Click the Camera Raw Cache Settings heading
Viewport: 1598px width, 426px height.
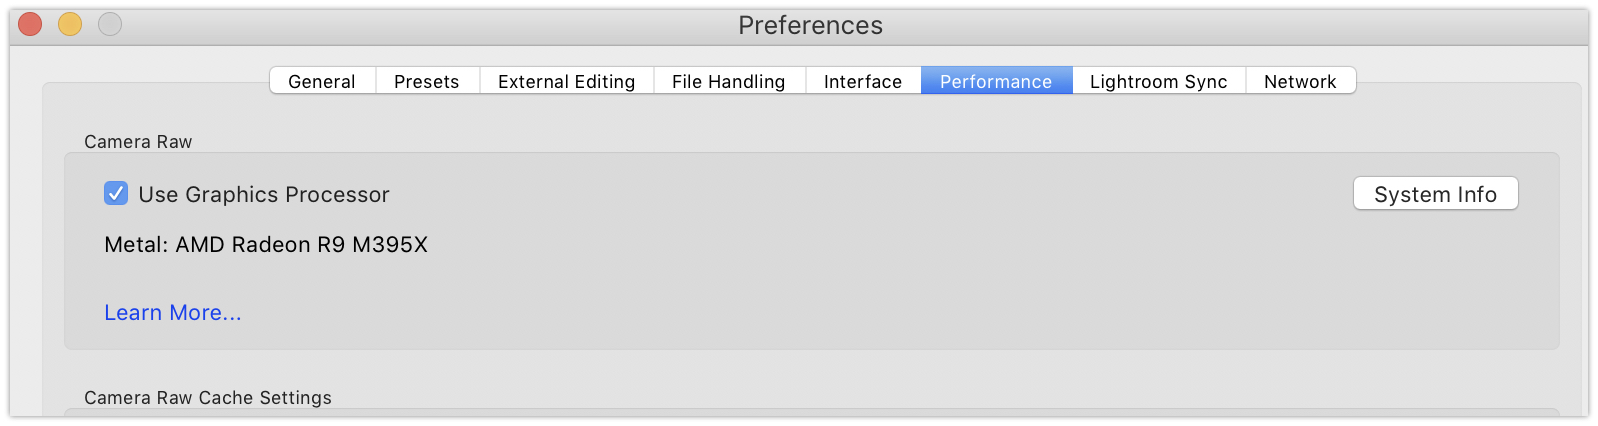[x=208, y=398]
